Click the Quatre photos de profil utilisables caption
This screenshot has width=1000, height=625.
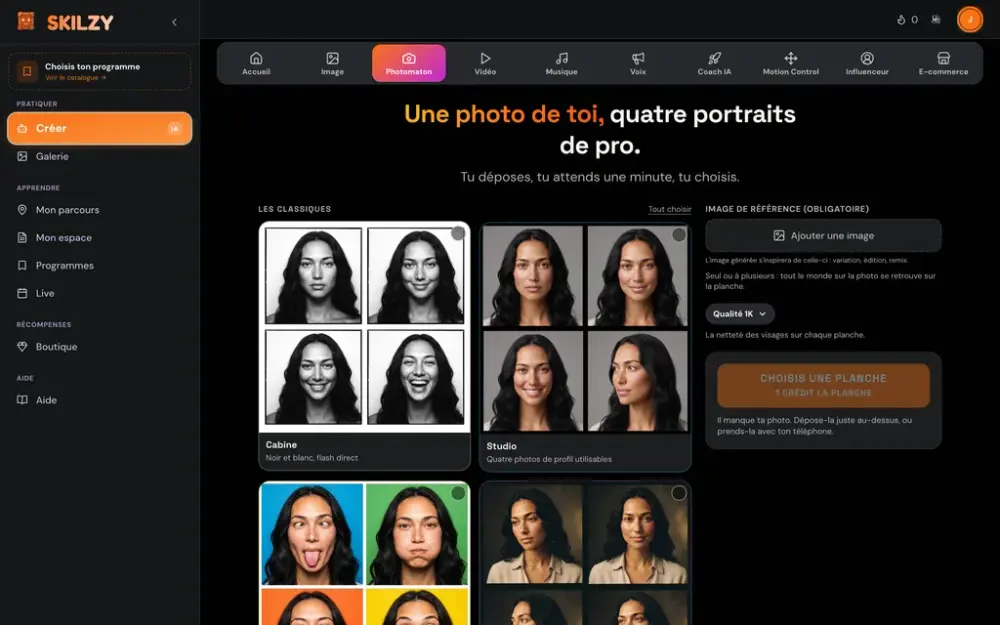[549, 459]
